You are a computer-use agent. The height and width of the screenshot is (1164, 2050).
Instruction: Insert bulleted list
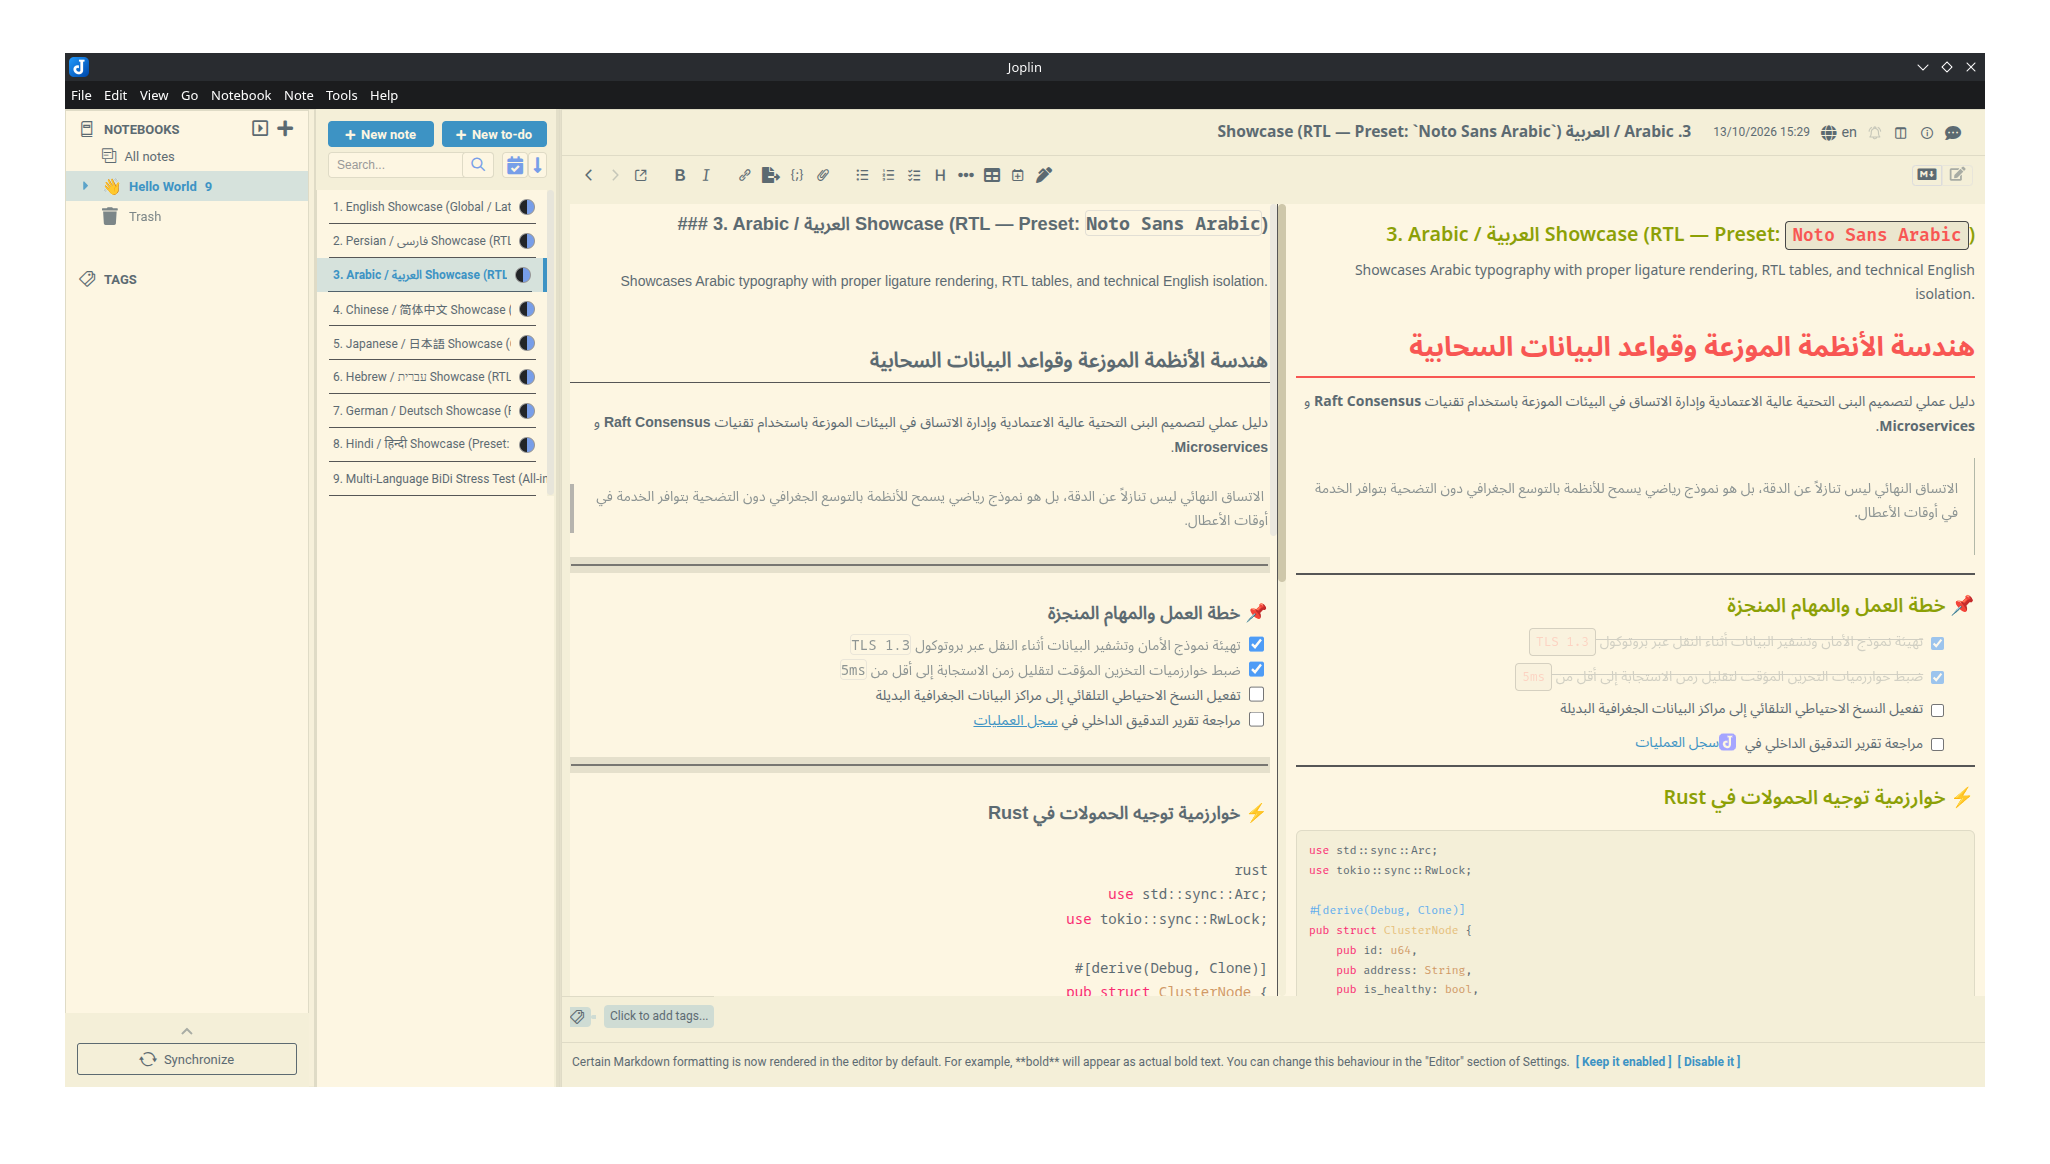tap(862, 176)
